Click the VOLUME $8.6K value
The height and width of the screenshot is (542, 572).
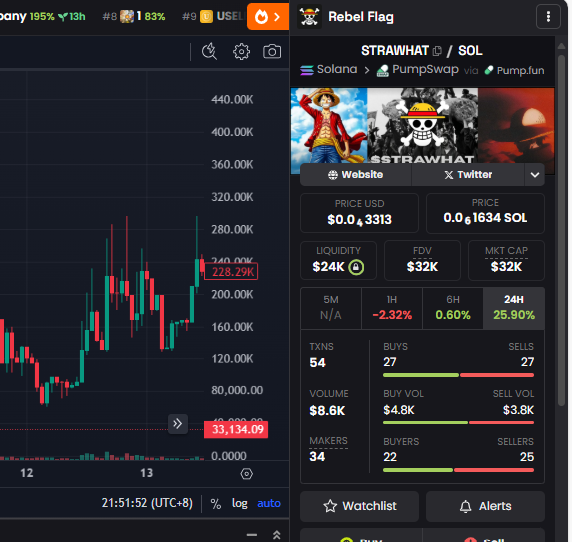point(327,411)
